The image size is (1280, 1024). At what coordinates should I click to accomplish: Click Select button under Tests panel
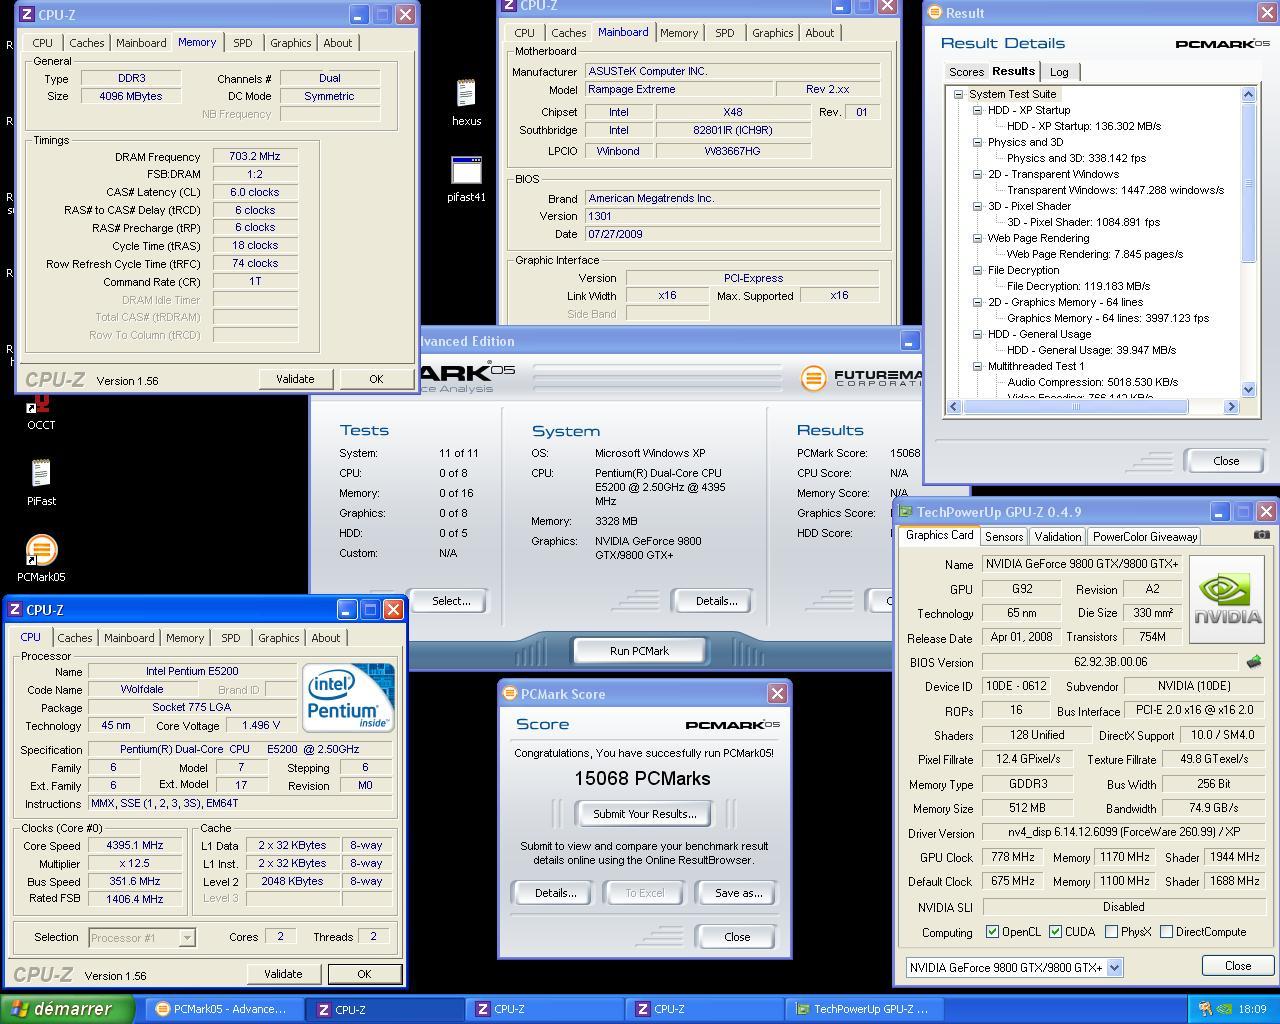tap(451, 601)
